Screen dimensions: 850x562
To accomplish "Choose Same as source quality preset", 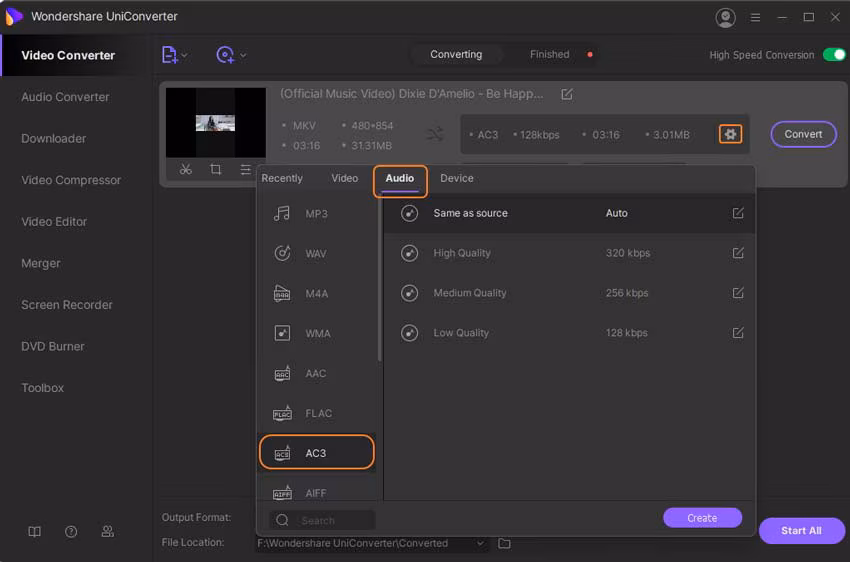I will (x=569, y=213).
